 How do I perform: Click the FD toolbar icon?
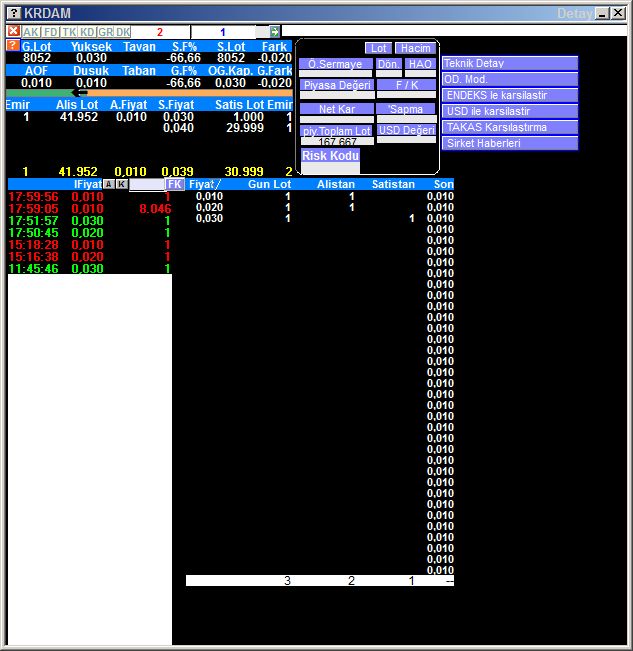click(x=50, y=32)
